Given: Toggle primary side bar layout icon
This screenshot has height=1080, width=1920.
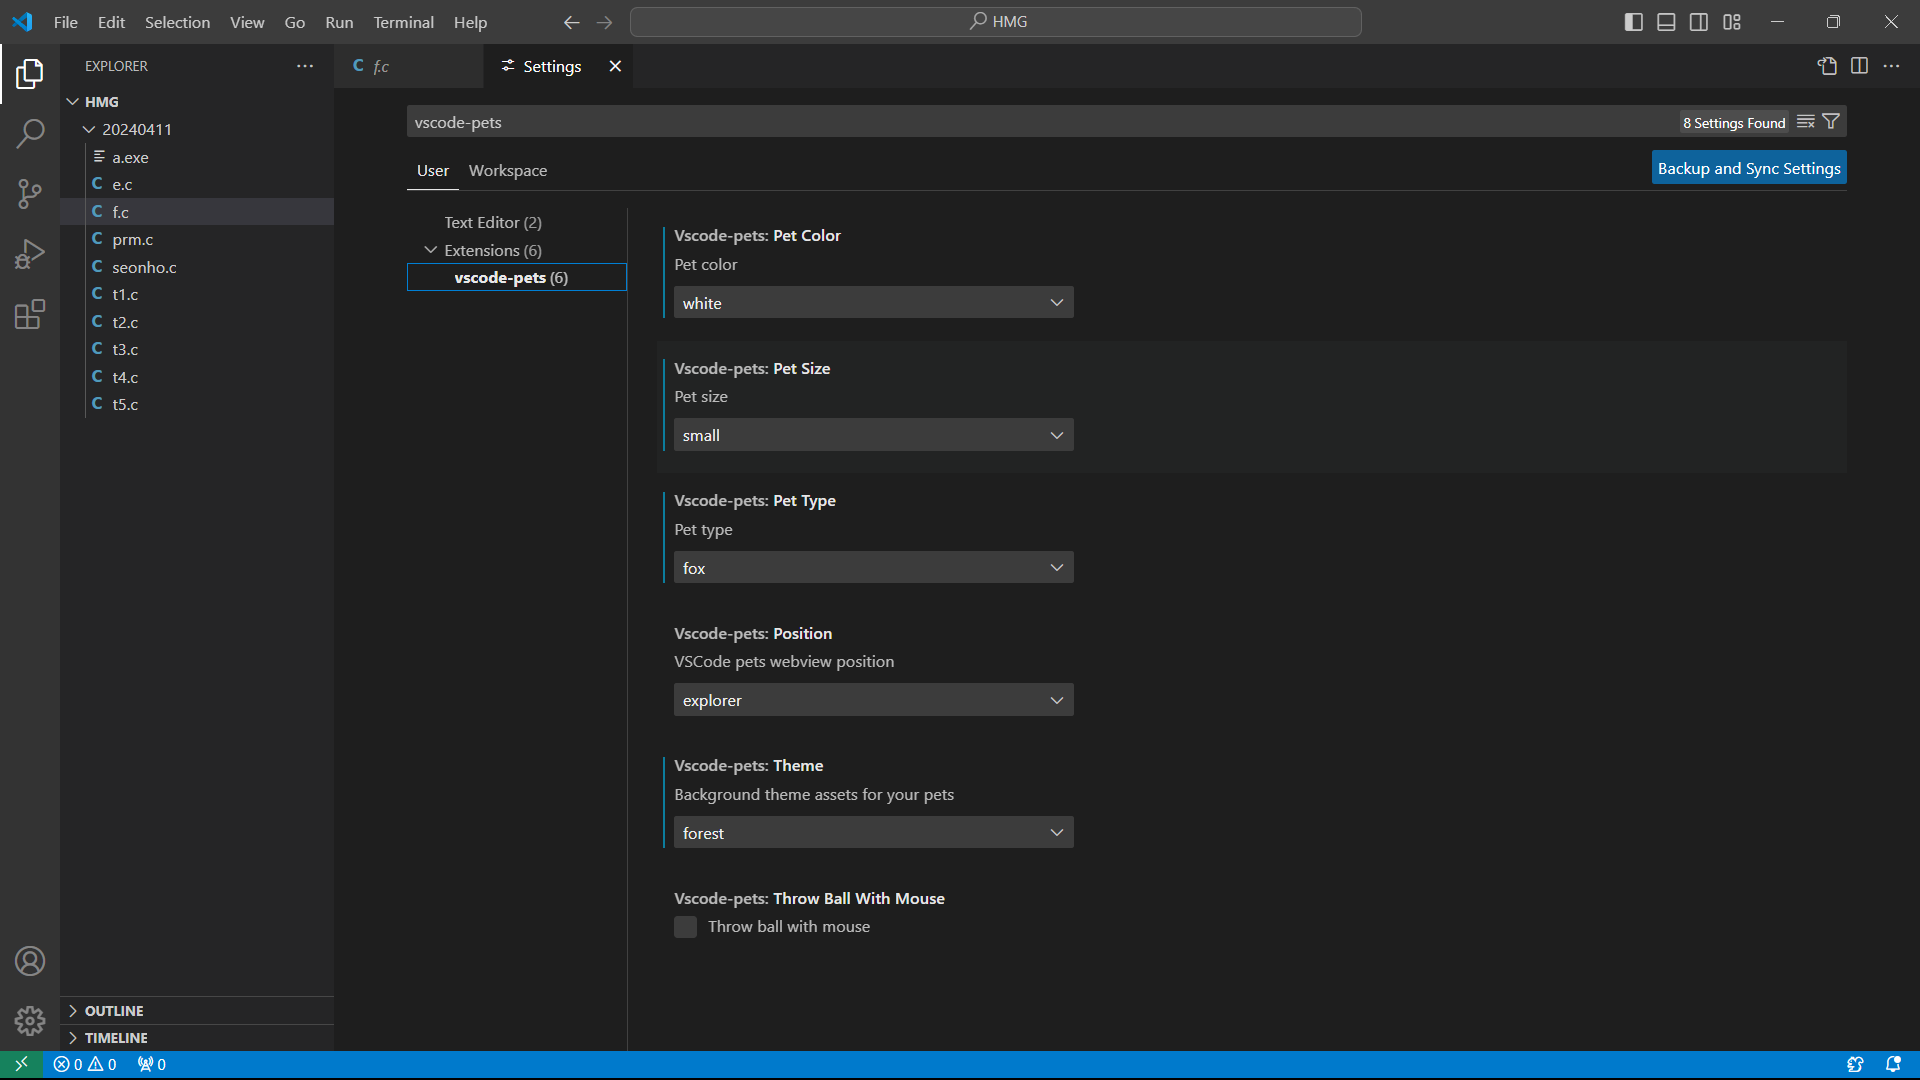Looking at the screenshot, I should click(x=1634, y=22).
